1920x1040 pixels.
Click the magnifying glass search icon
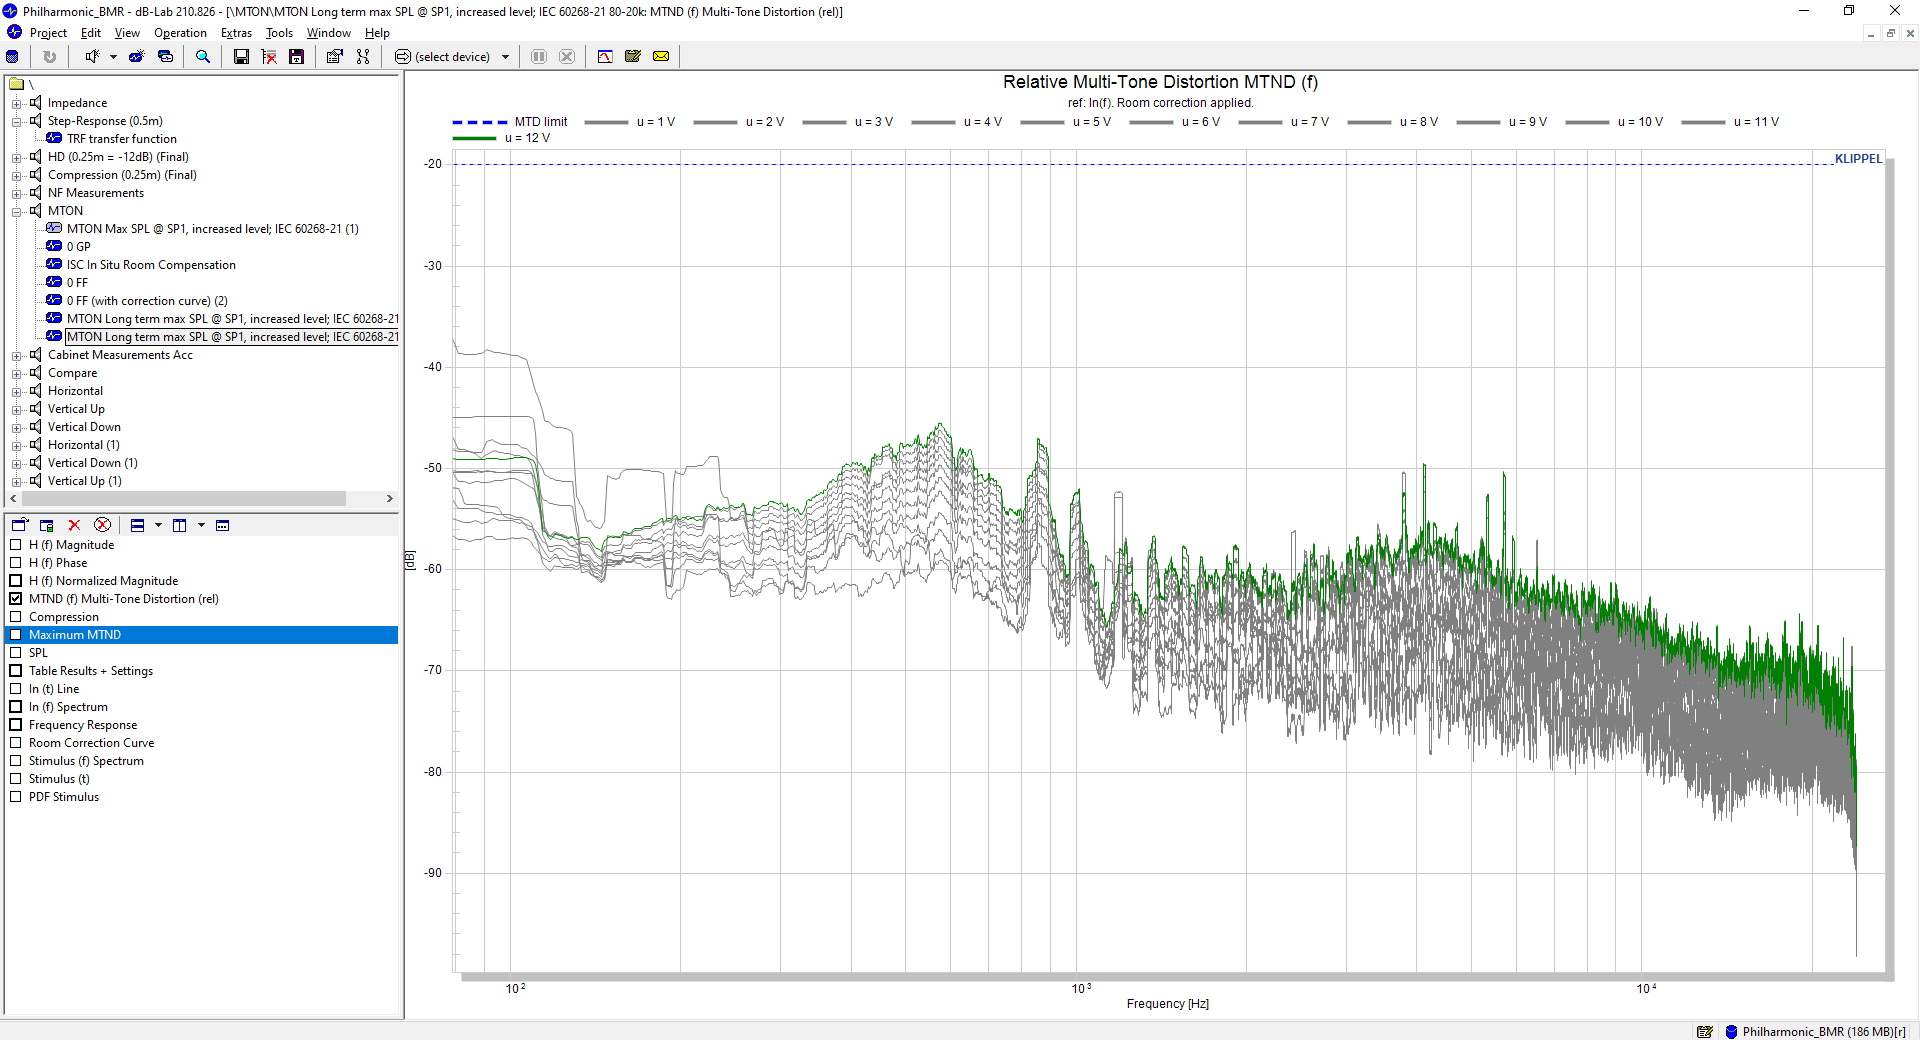click(203, 57)
